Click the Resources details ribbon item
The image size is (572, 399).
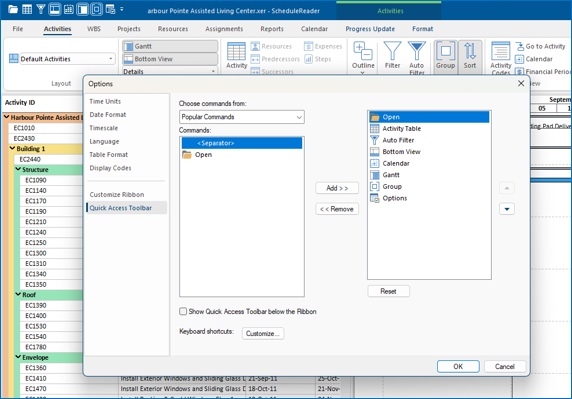point(271,46)
